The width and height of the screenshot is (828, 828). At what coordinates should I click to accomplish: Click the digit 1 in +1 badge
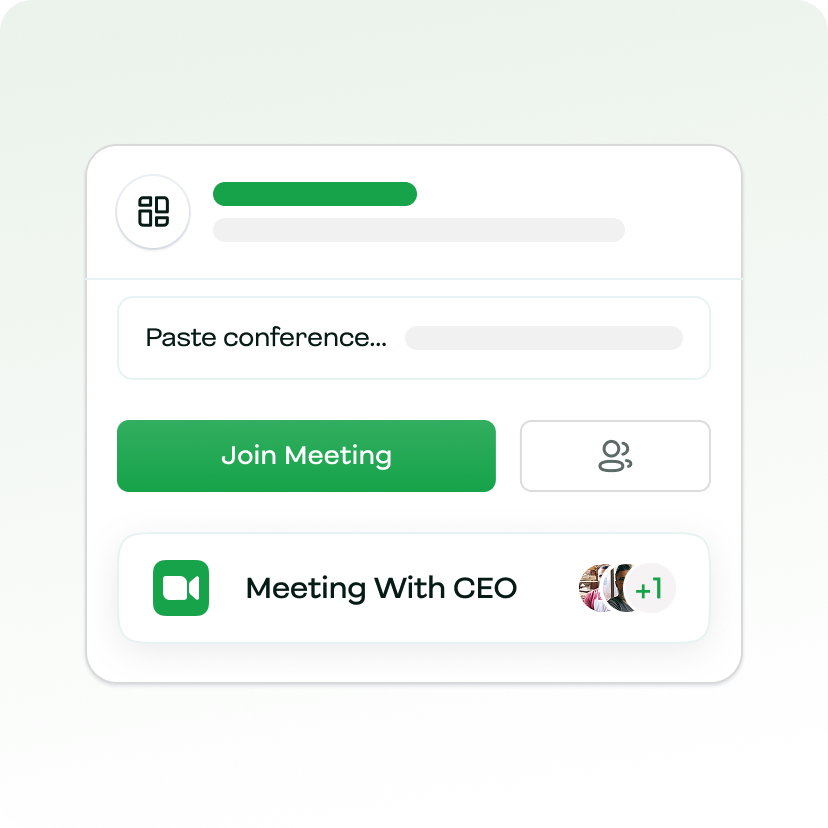coord(657,588)
